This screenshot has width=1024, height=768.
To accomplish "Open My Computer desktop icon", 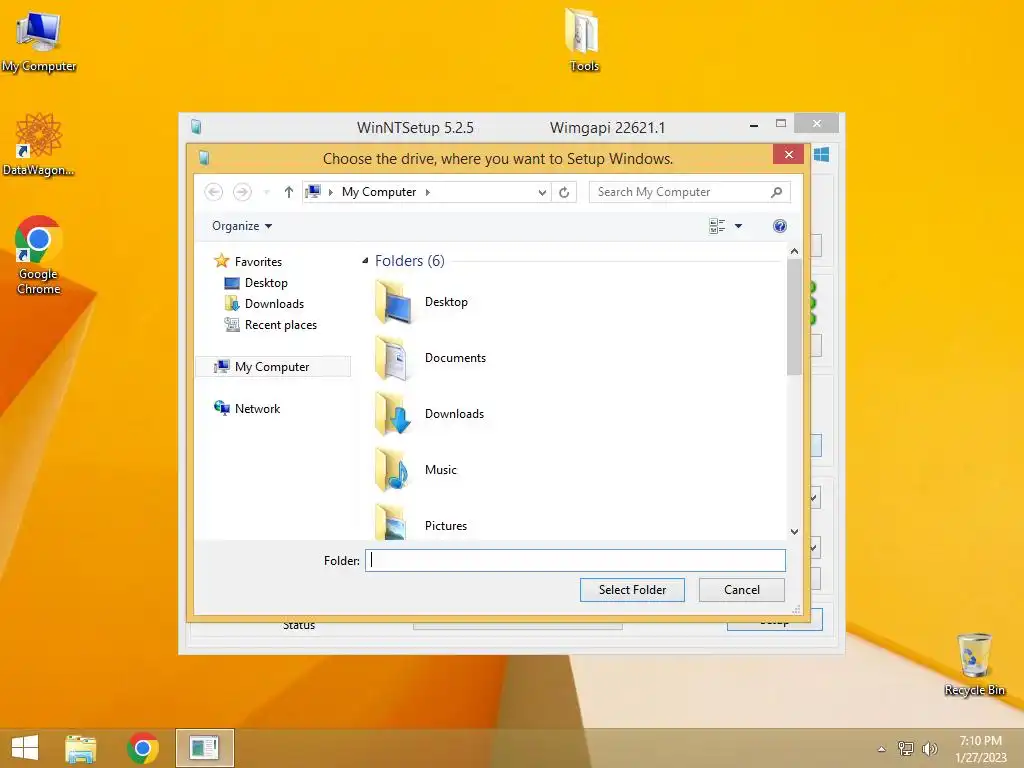I will tap(39, 41).
